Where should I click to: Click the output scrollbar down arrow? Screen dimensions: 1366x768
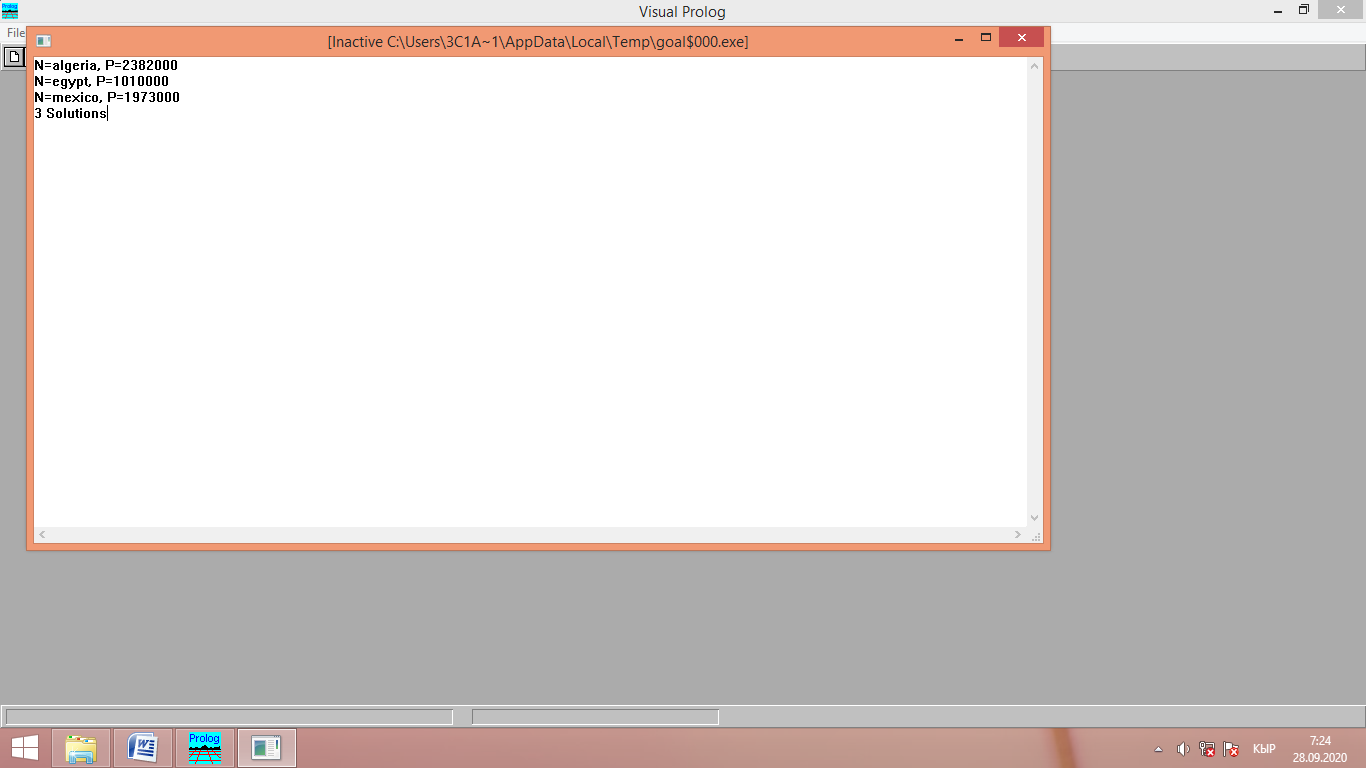tap(1035, 518)
